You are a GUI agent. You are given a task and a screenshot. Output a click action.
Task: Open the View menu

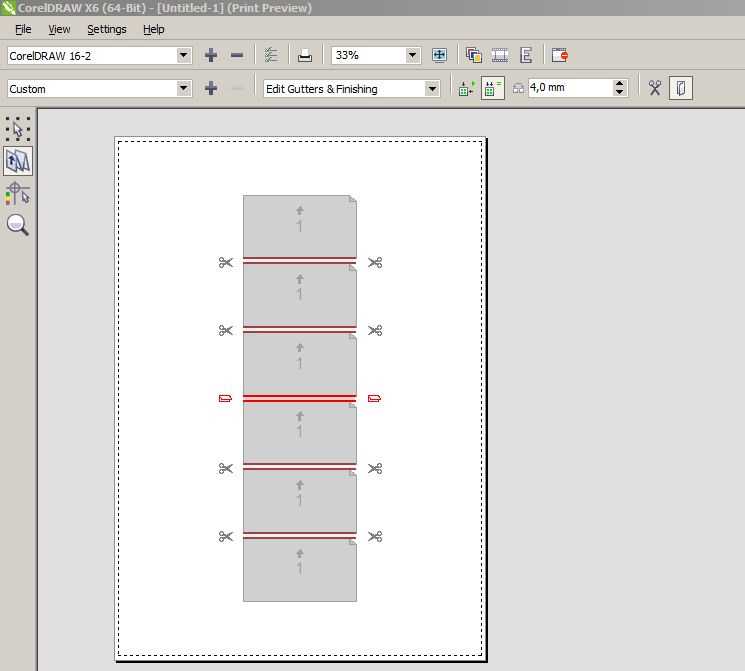(x=59, y=29)
